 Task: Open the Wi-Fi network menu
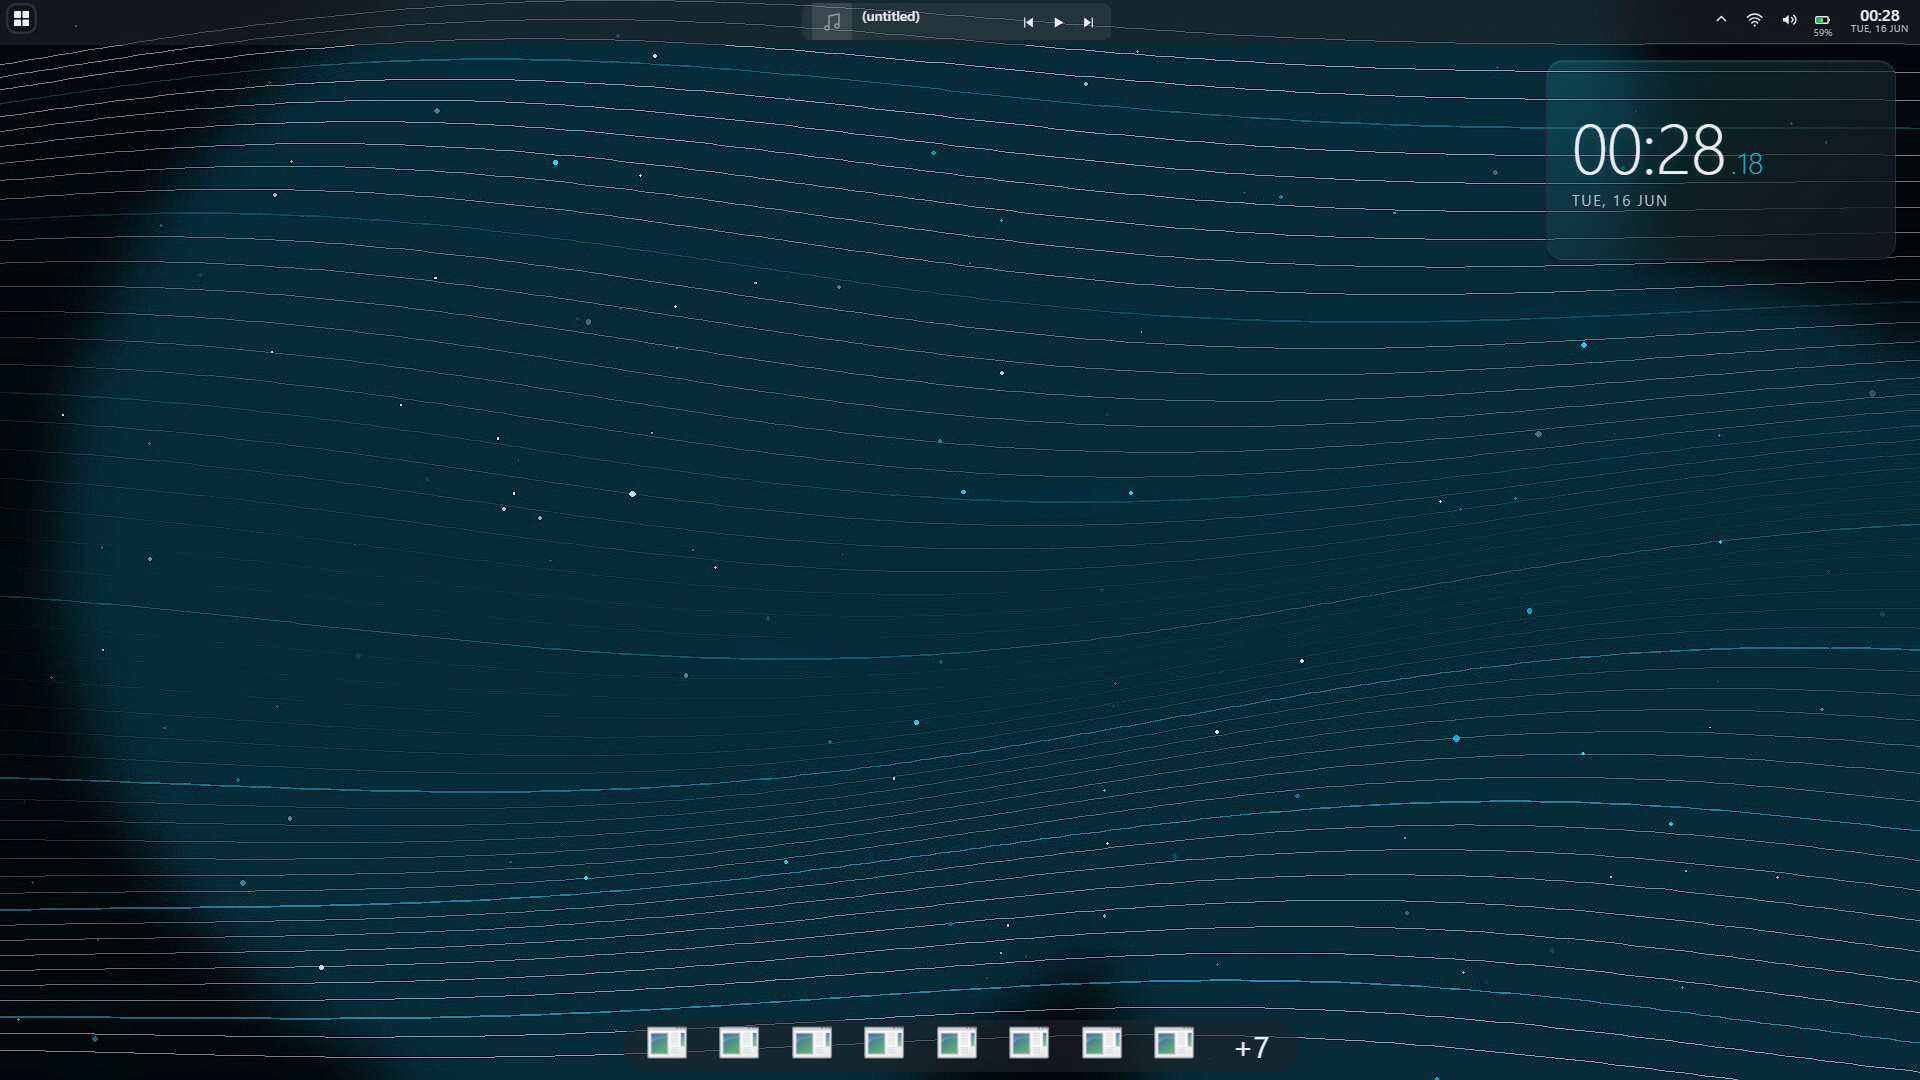click(1754, 20)
